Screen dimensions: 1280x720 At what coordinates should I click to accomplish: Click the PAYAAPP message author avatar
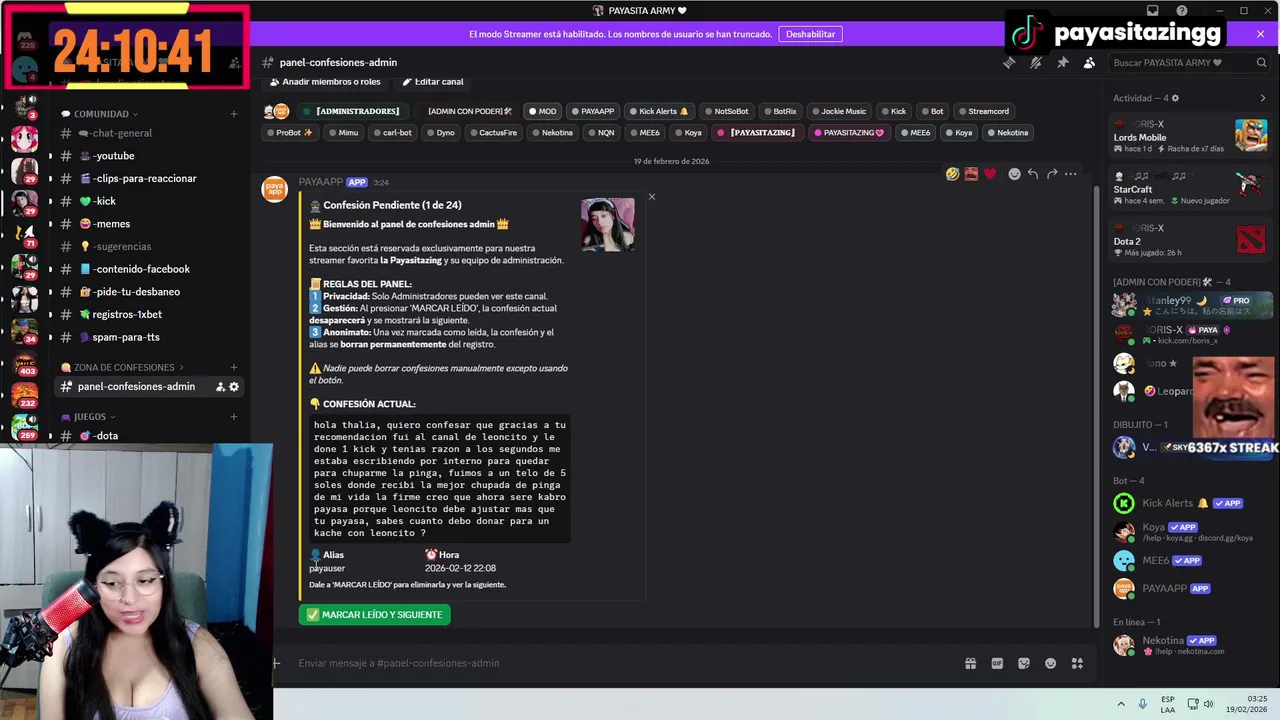(x=274, y=189)
